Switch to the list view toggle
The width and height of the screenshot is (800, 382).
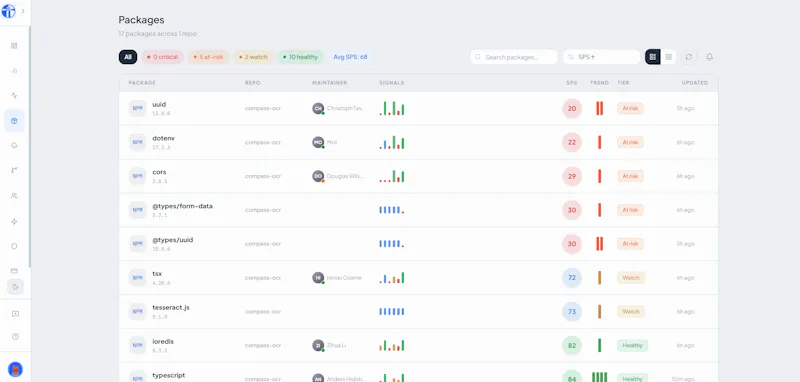653,57
